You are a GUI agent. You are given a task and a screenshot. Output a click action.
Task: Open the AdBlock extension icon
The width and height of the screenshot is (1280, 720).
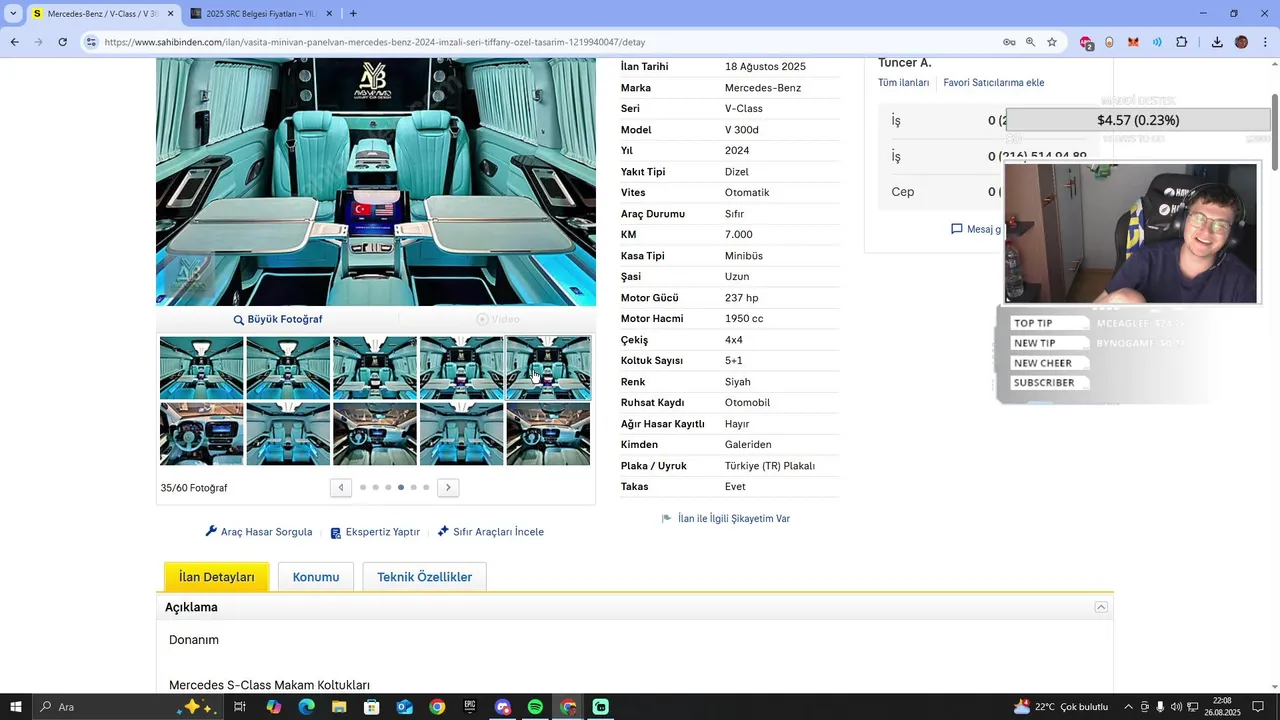1086,42
